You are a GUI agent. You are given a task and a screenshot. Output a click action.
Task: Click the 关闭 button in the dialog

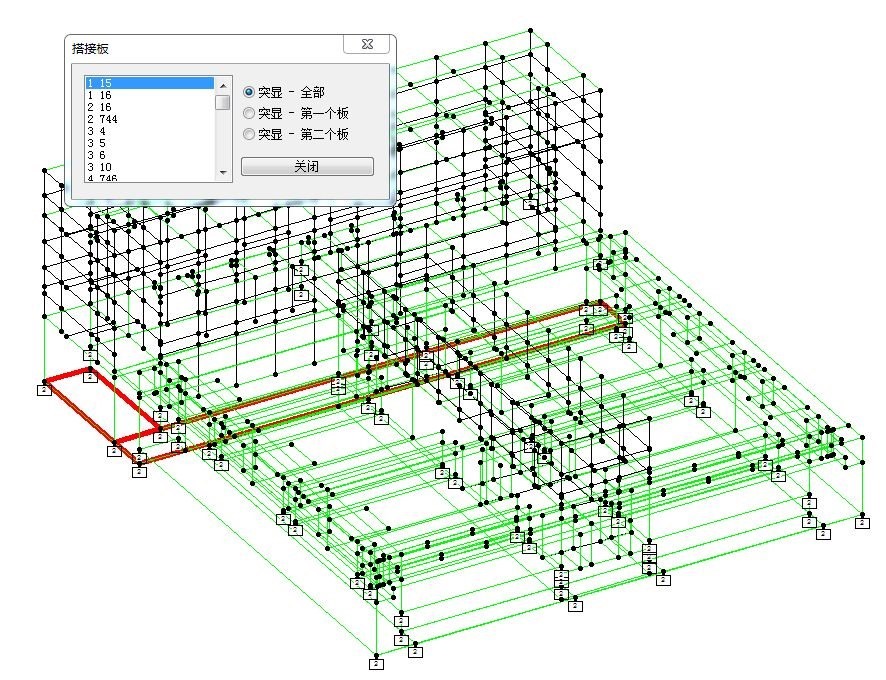tap(307, 167)
